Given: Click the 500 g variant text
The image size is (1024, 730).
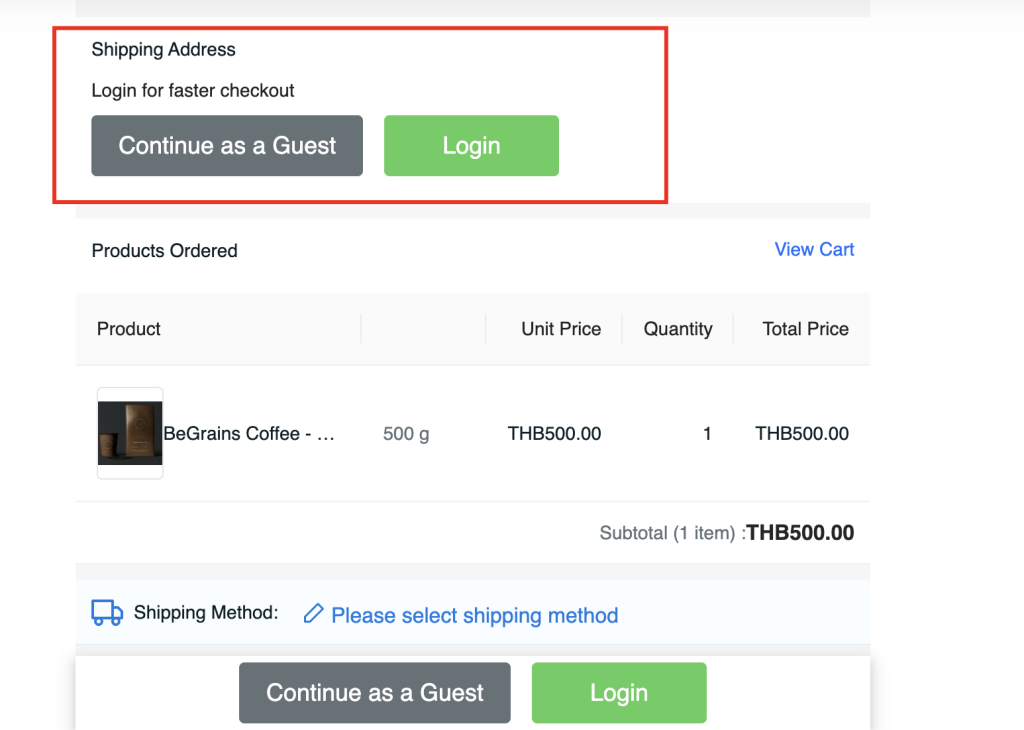Looking at the screenshot, I should pos(406,434).
